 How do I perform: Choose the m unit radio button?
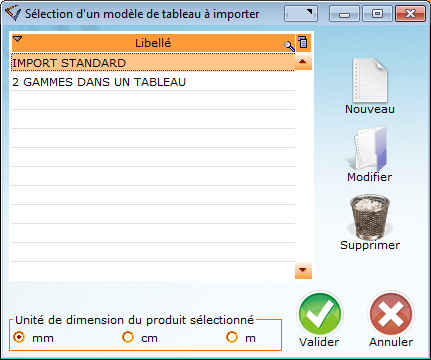[x=232, y=337]
